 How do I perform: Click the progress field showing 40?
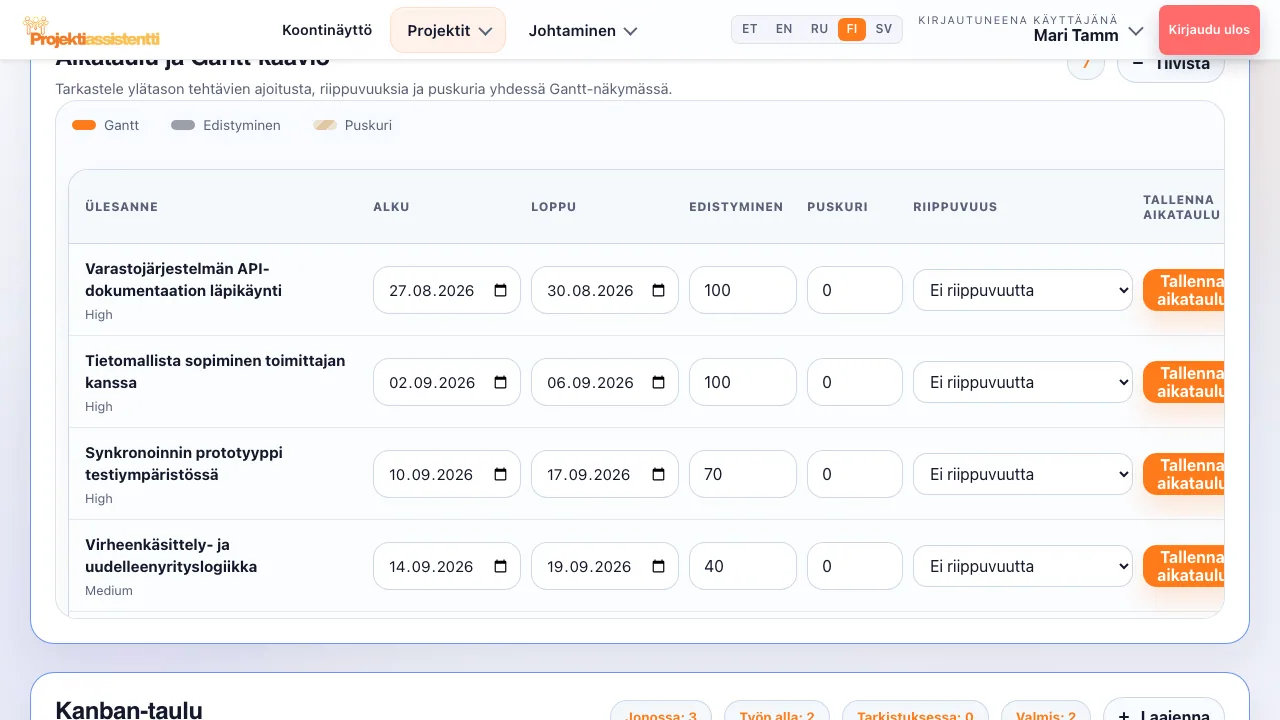coord(743,566)
